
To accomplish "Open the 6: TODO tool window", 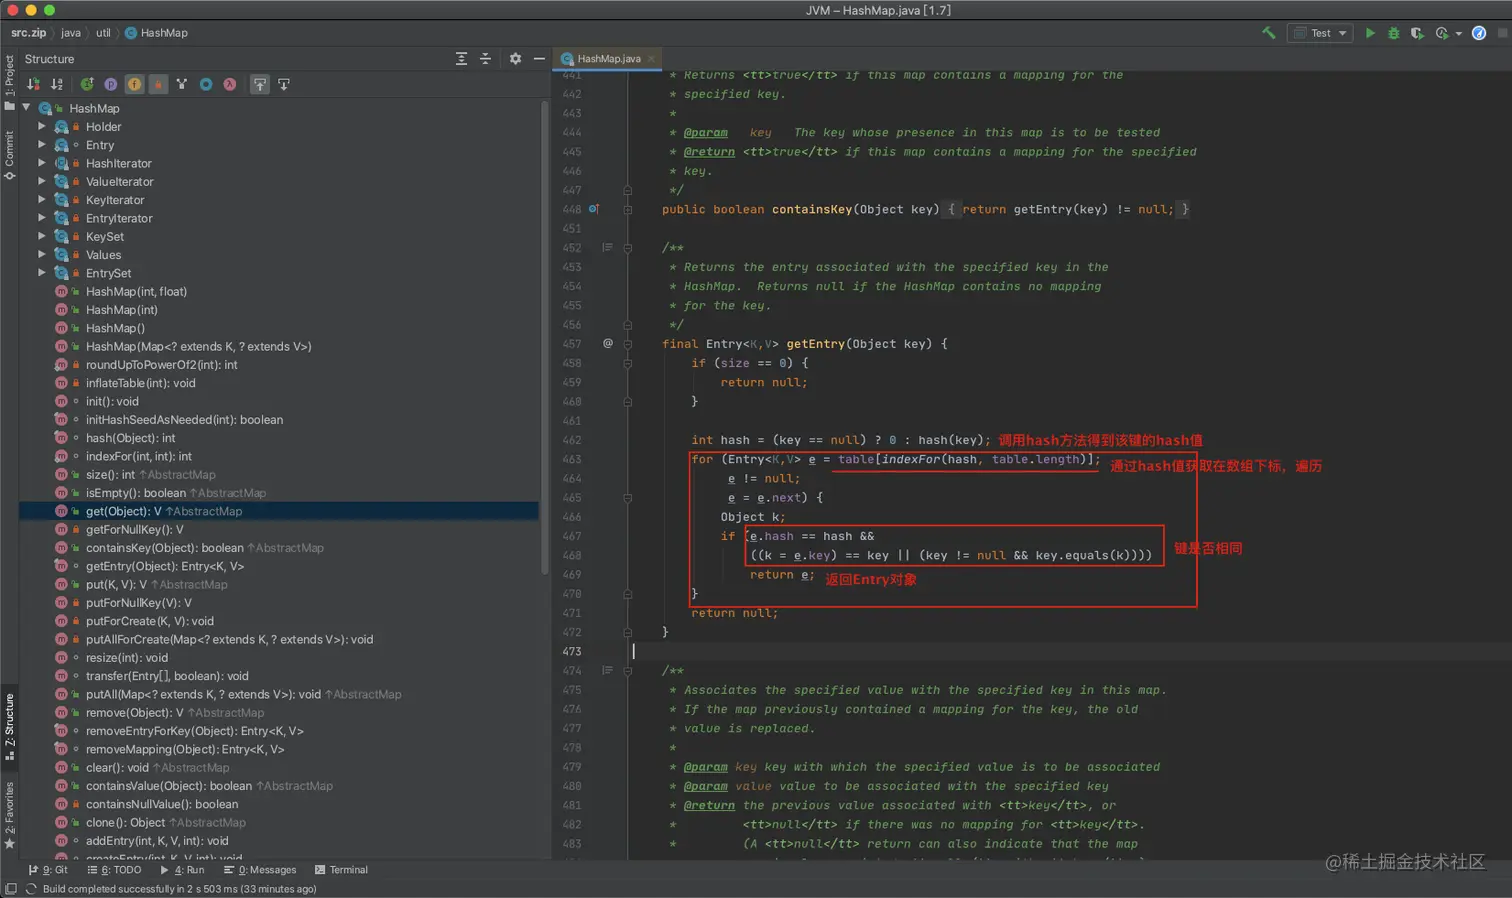I will click(114, 870).
